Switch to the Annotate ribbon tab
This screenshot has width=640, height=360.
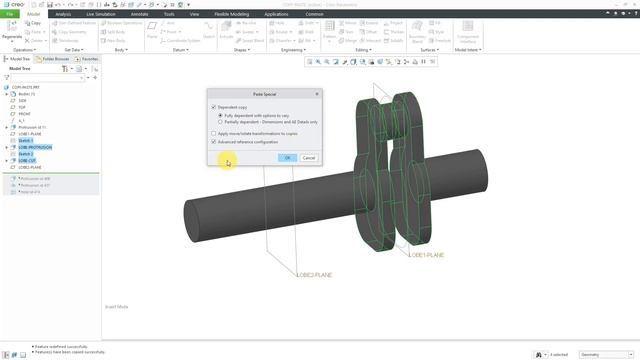[x=139, y=14]
